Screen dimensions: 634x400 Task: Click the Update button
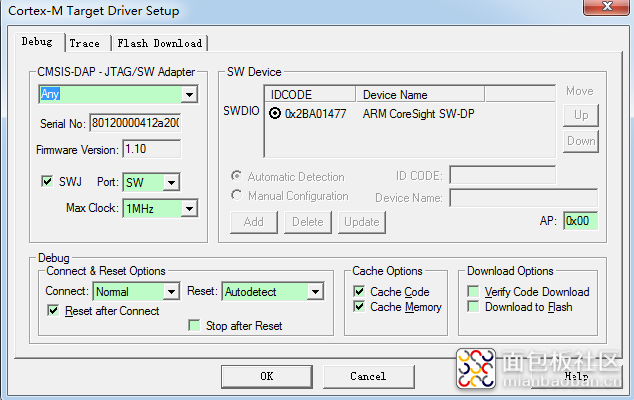(362, 222)
